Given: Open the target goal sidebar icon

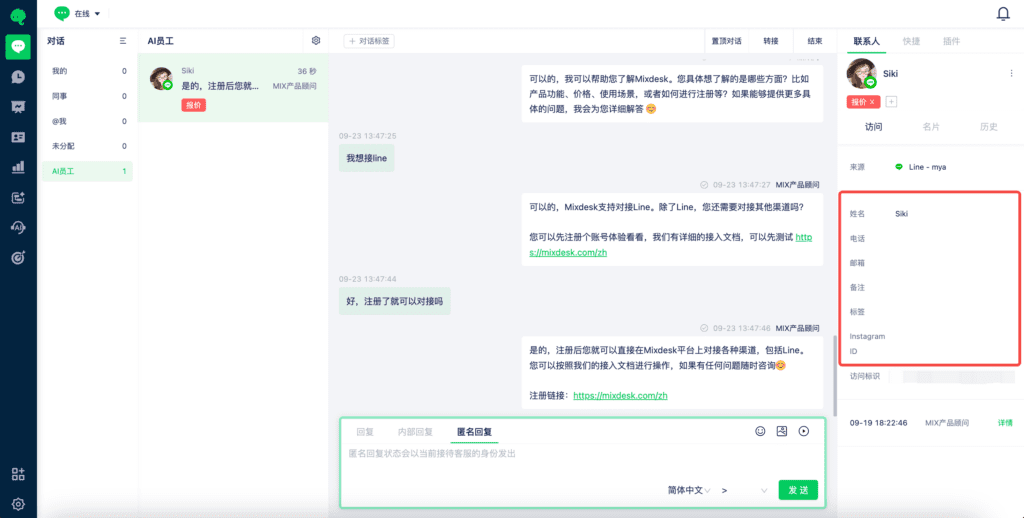Looking at the screenshot, I should 18,258.
